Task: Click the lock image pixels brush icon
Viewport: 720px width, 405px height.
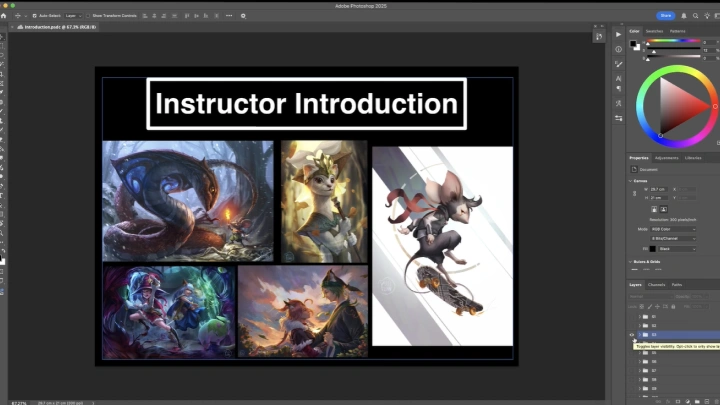Action: point(650,306)
